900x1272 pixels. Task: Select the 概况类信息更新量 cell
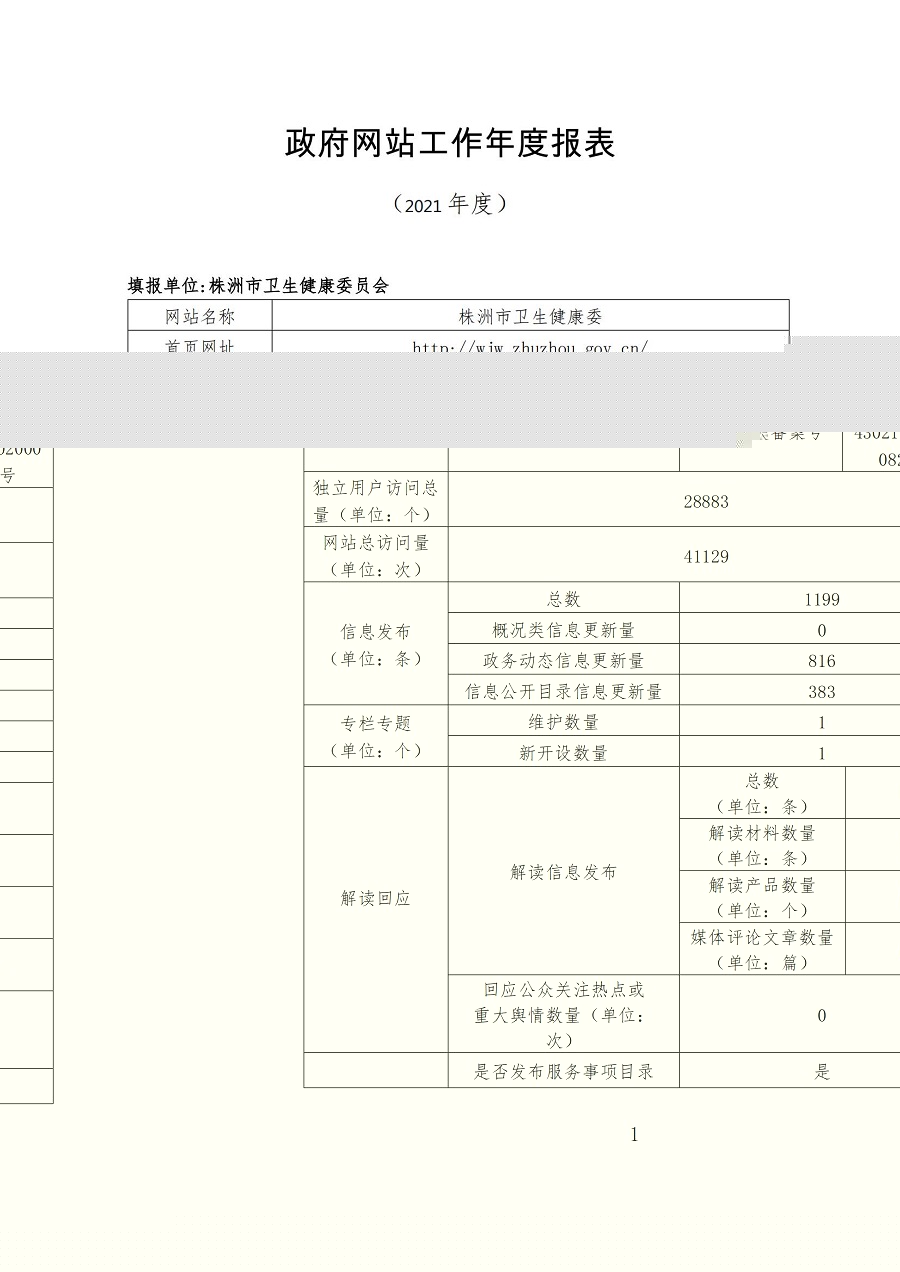pyautogui.click(x=564, y=630)
